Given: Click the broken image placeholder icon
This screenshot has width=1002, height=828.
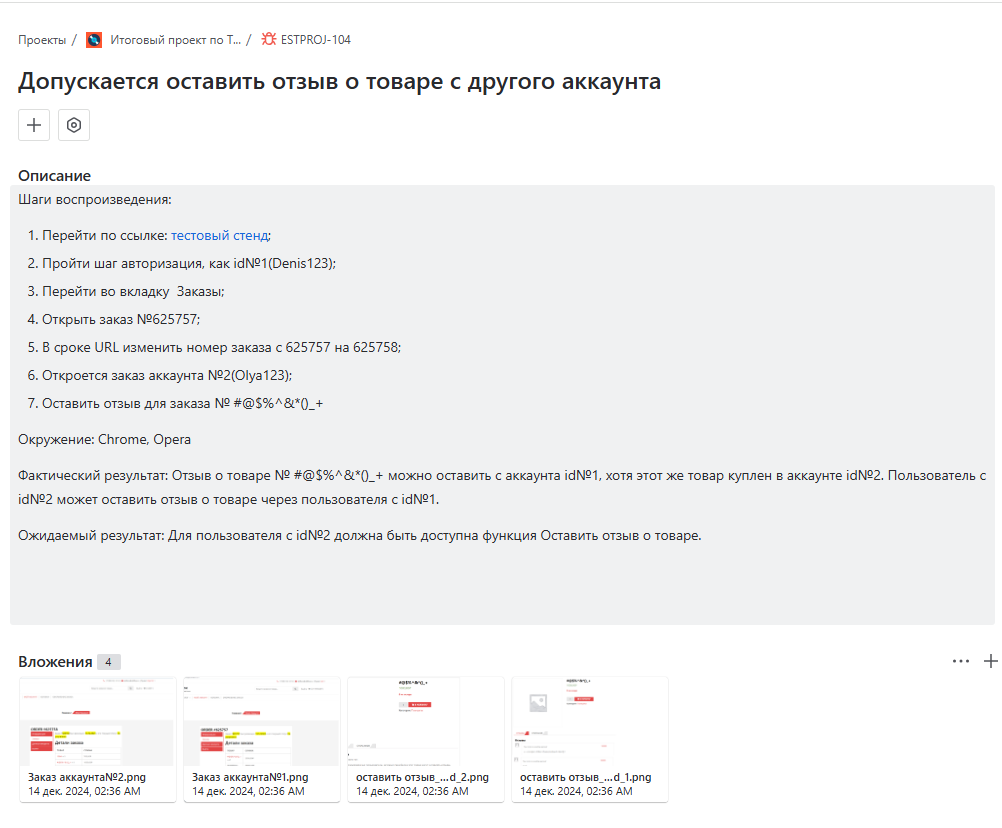Looking at the screenshot, I should coord(537,703).
